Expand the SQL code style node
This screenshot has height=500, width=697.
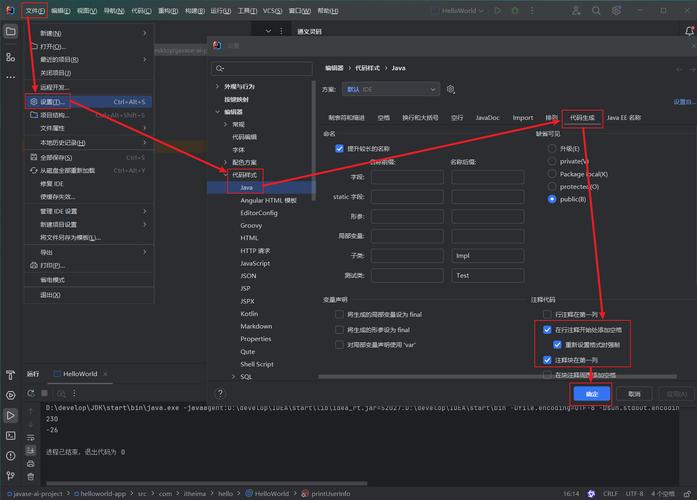[x=234, y=377]
